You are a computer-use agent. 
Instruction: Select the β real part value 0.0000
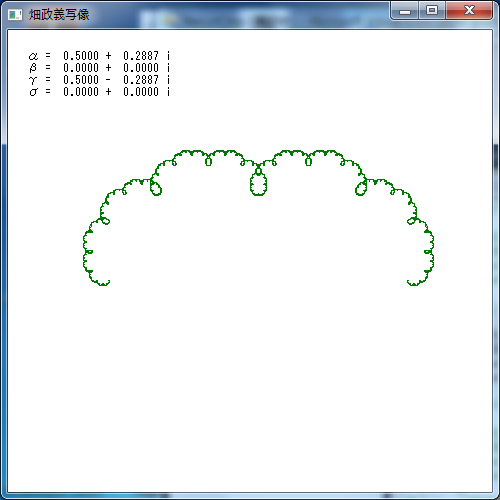point(81,68)
